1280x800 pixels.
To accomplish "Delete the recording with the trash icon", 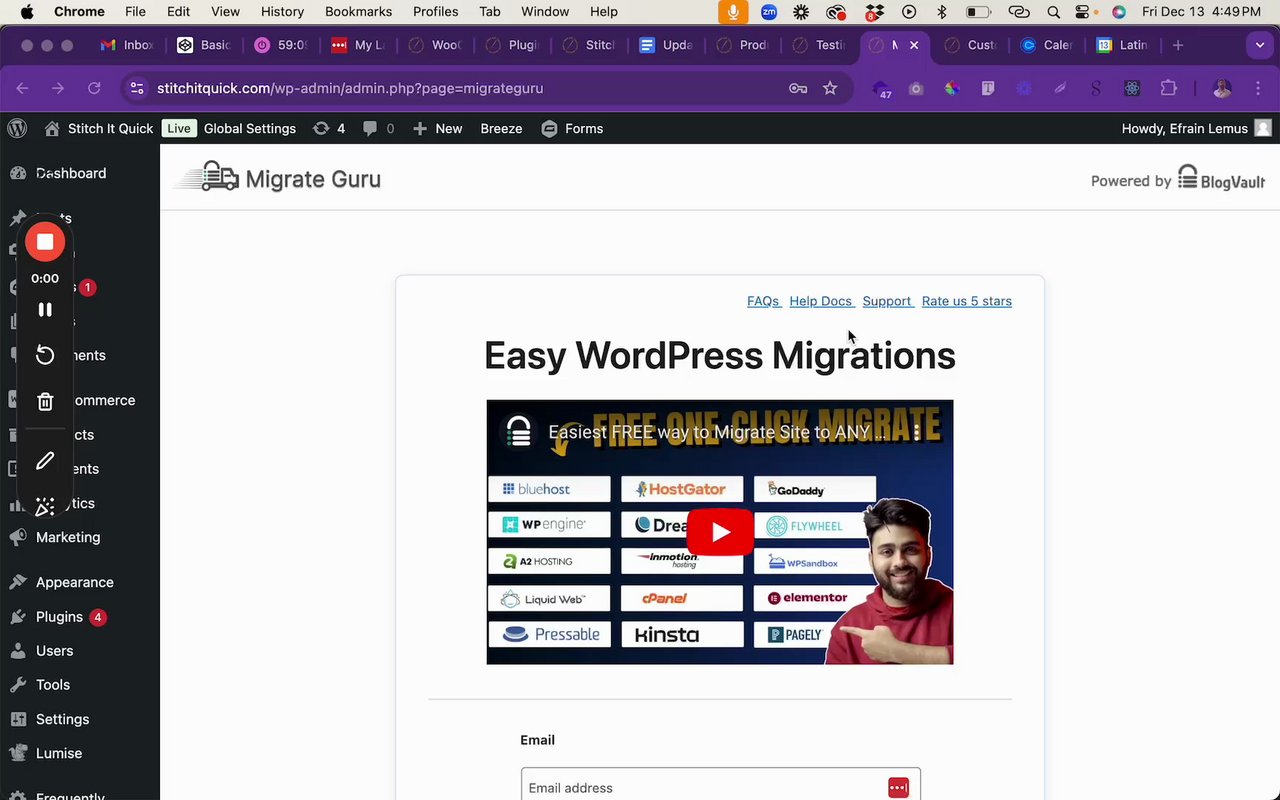I will 45,401.
